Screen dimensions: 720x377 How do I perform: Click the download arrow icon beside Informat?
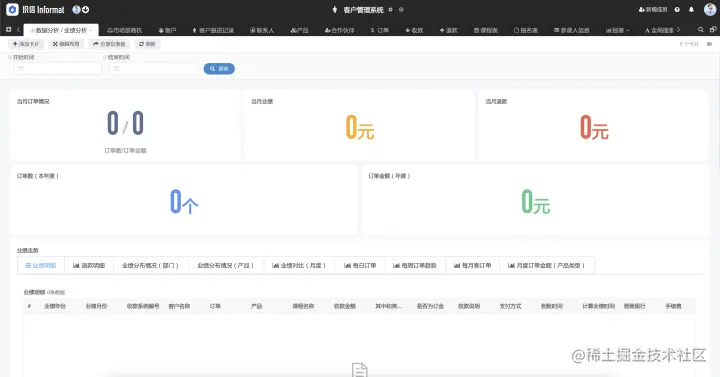coord(85,9)
